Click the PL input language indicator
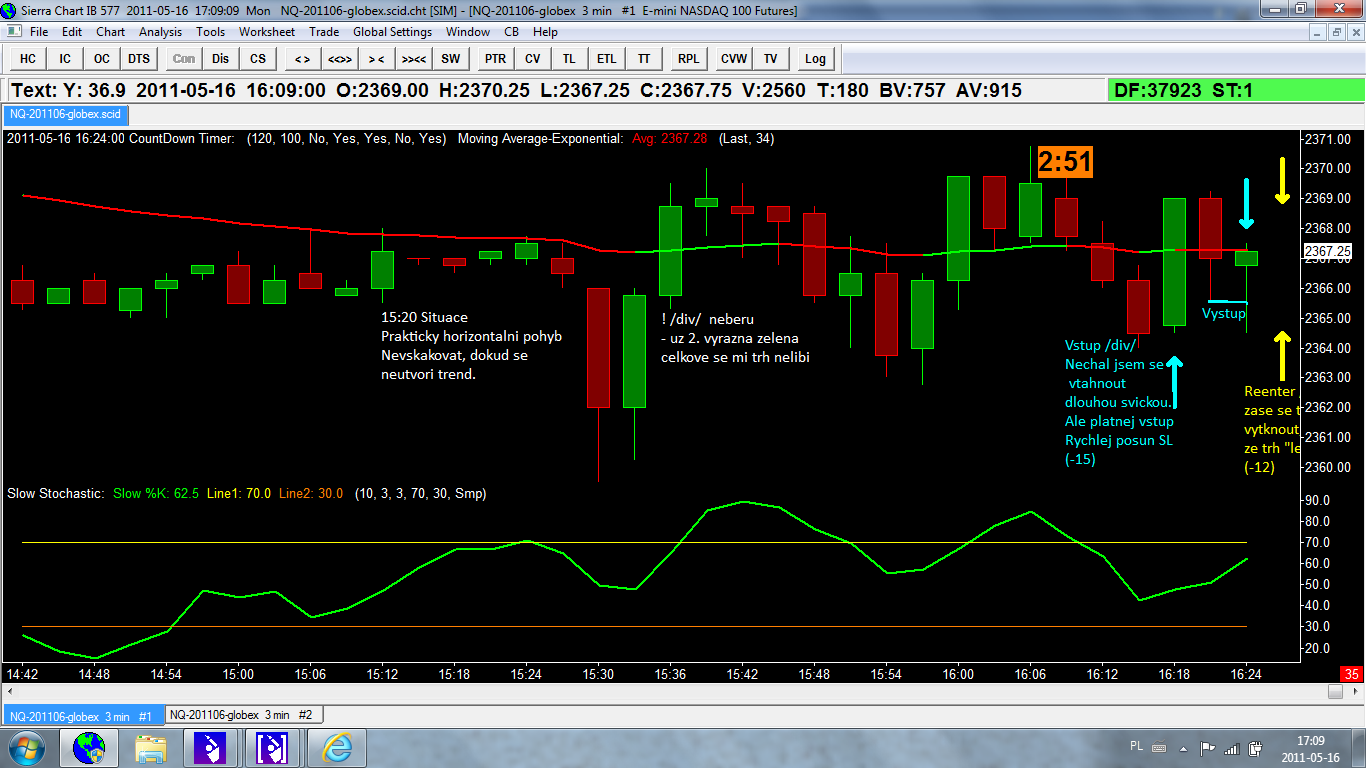The image size is (1366, 768). pos(1136,746)
